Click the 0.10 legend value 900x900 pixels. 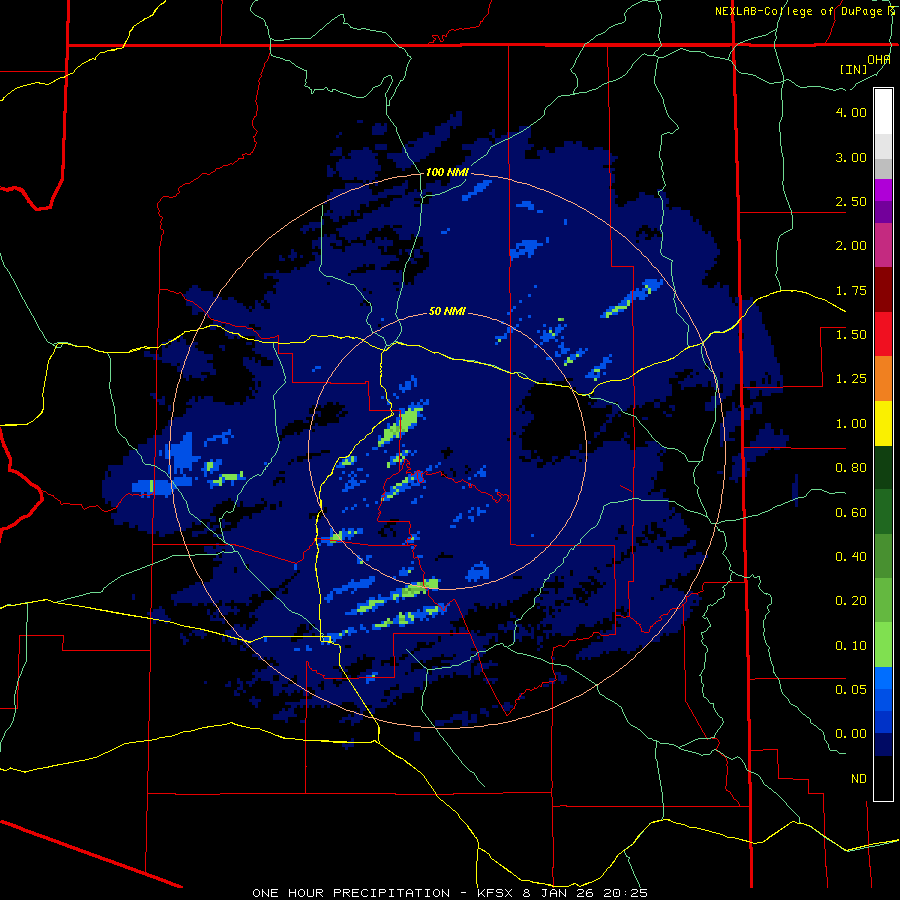(x=851, y=646)
